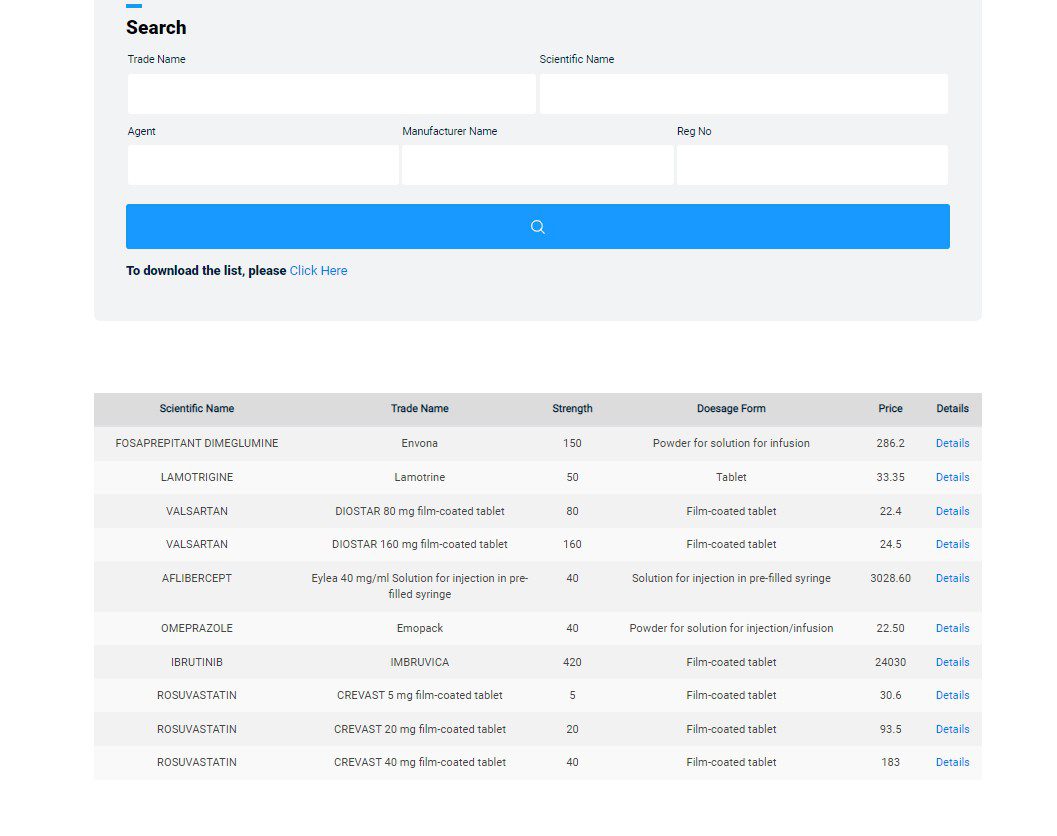Click the Envona trade name cell
The width and height of the screenshot is (1057, 836).
419,443
